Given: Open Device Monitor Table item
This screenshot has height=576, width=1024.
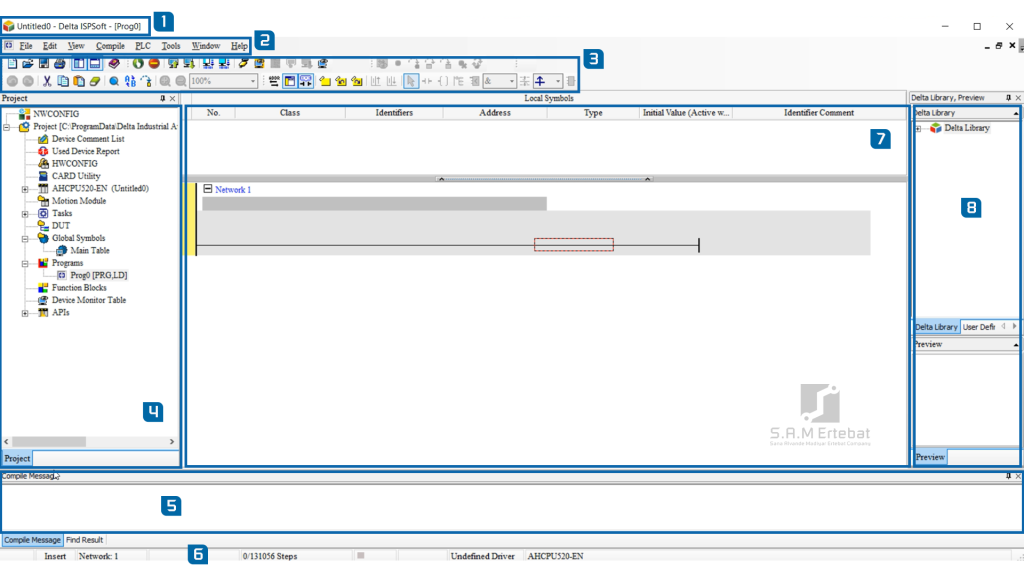Looking at the screenshot, I should pos(89,300).
